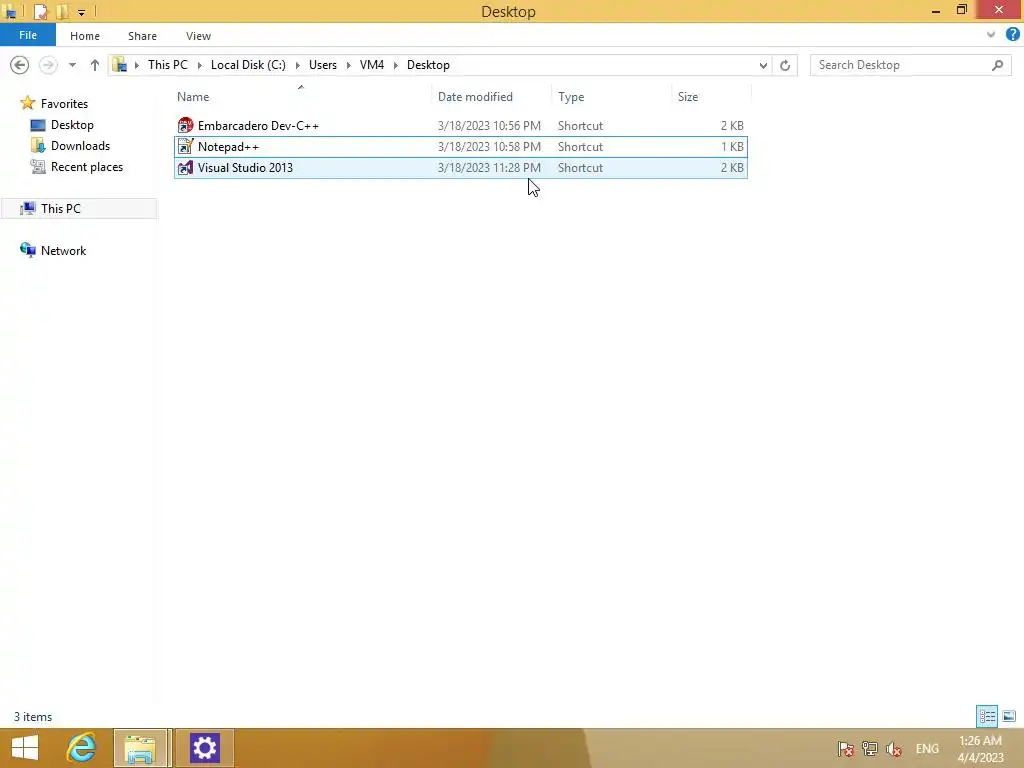The image size is (1024, 768).
Task: Click File Explorer taskbar icon
Action: point(140,748)
